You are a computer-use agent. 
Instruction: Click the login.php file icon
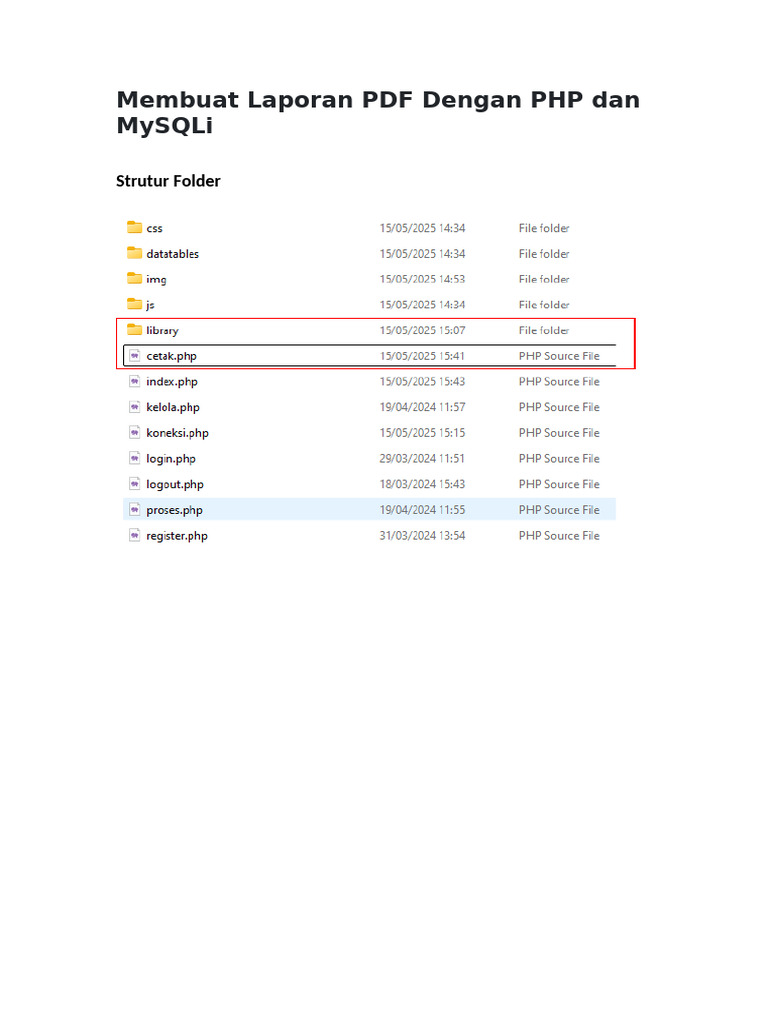click(135, 458)
